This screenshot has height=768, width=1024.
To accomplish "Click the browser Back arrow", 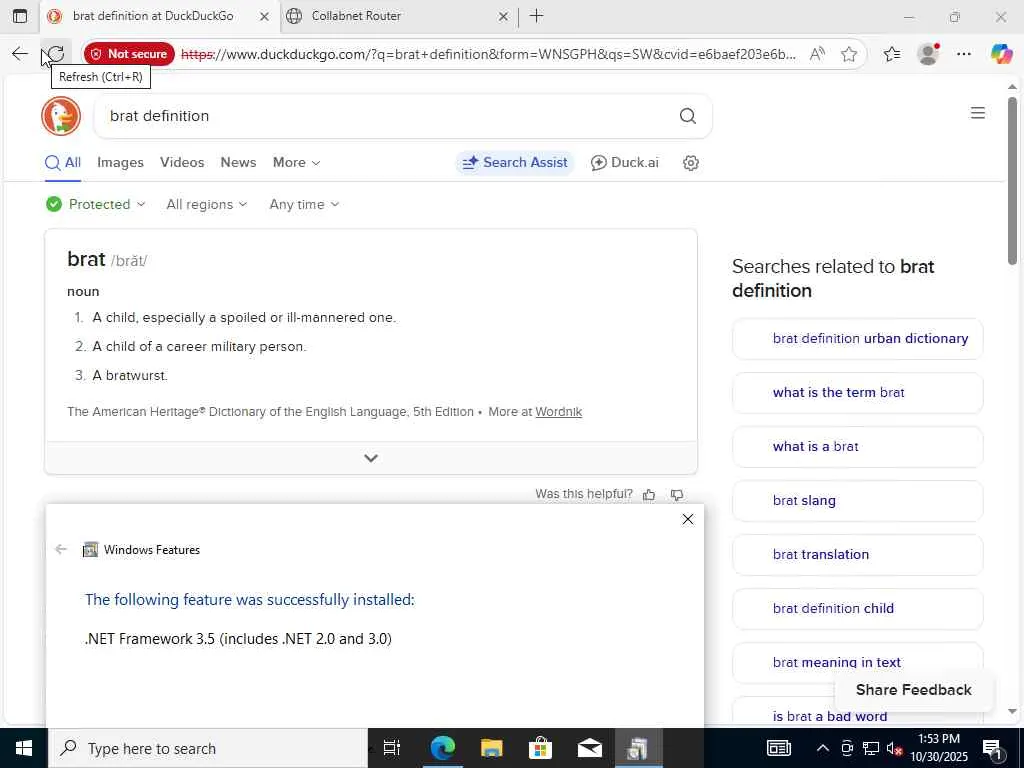I will pyautogui.click(x=20, y=54).
